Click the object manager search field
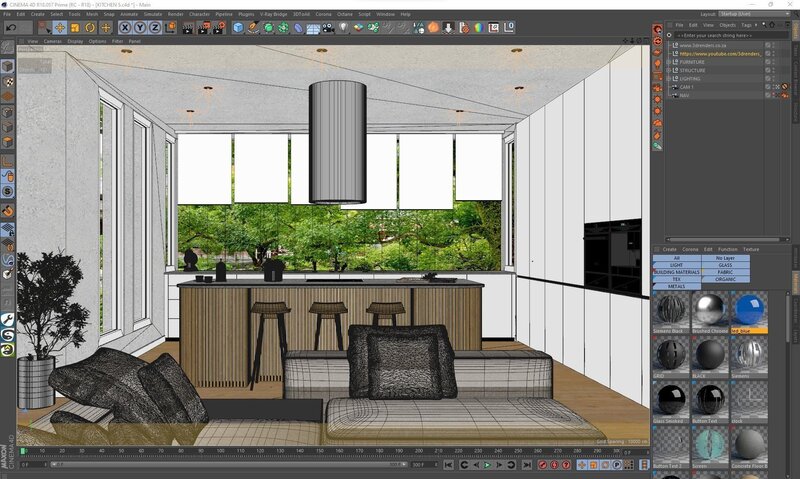Viewport: 800px width, 479px height. click(x=719, y=34)
